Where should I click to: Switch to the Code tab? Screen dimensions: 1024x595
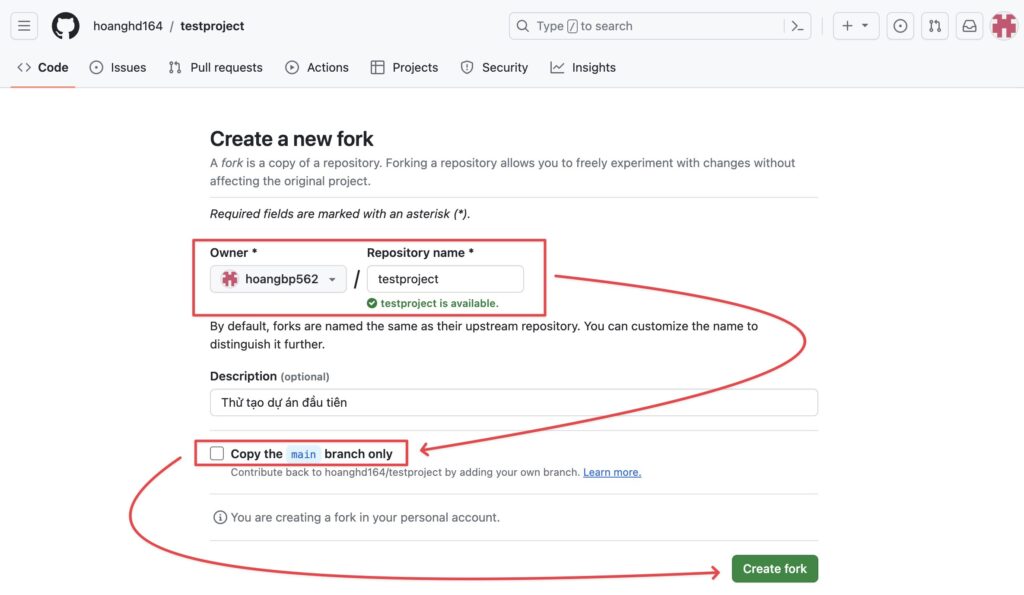click(43, 67)
